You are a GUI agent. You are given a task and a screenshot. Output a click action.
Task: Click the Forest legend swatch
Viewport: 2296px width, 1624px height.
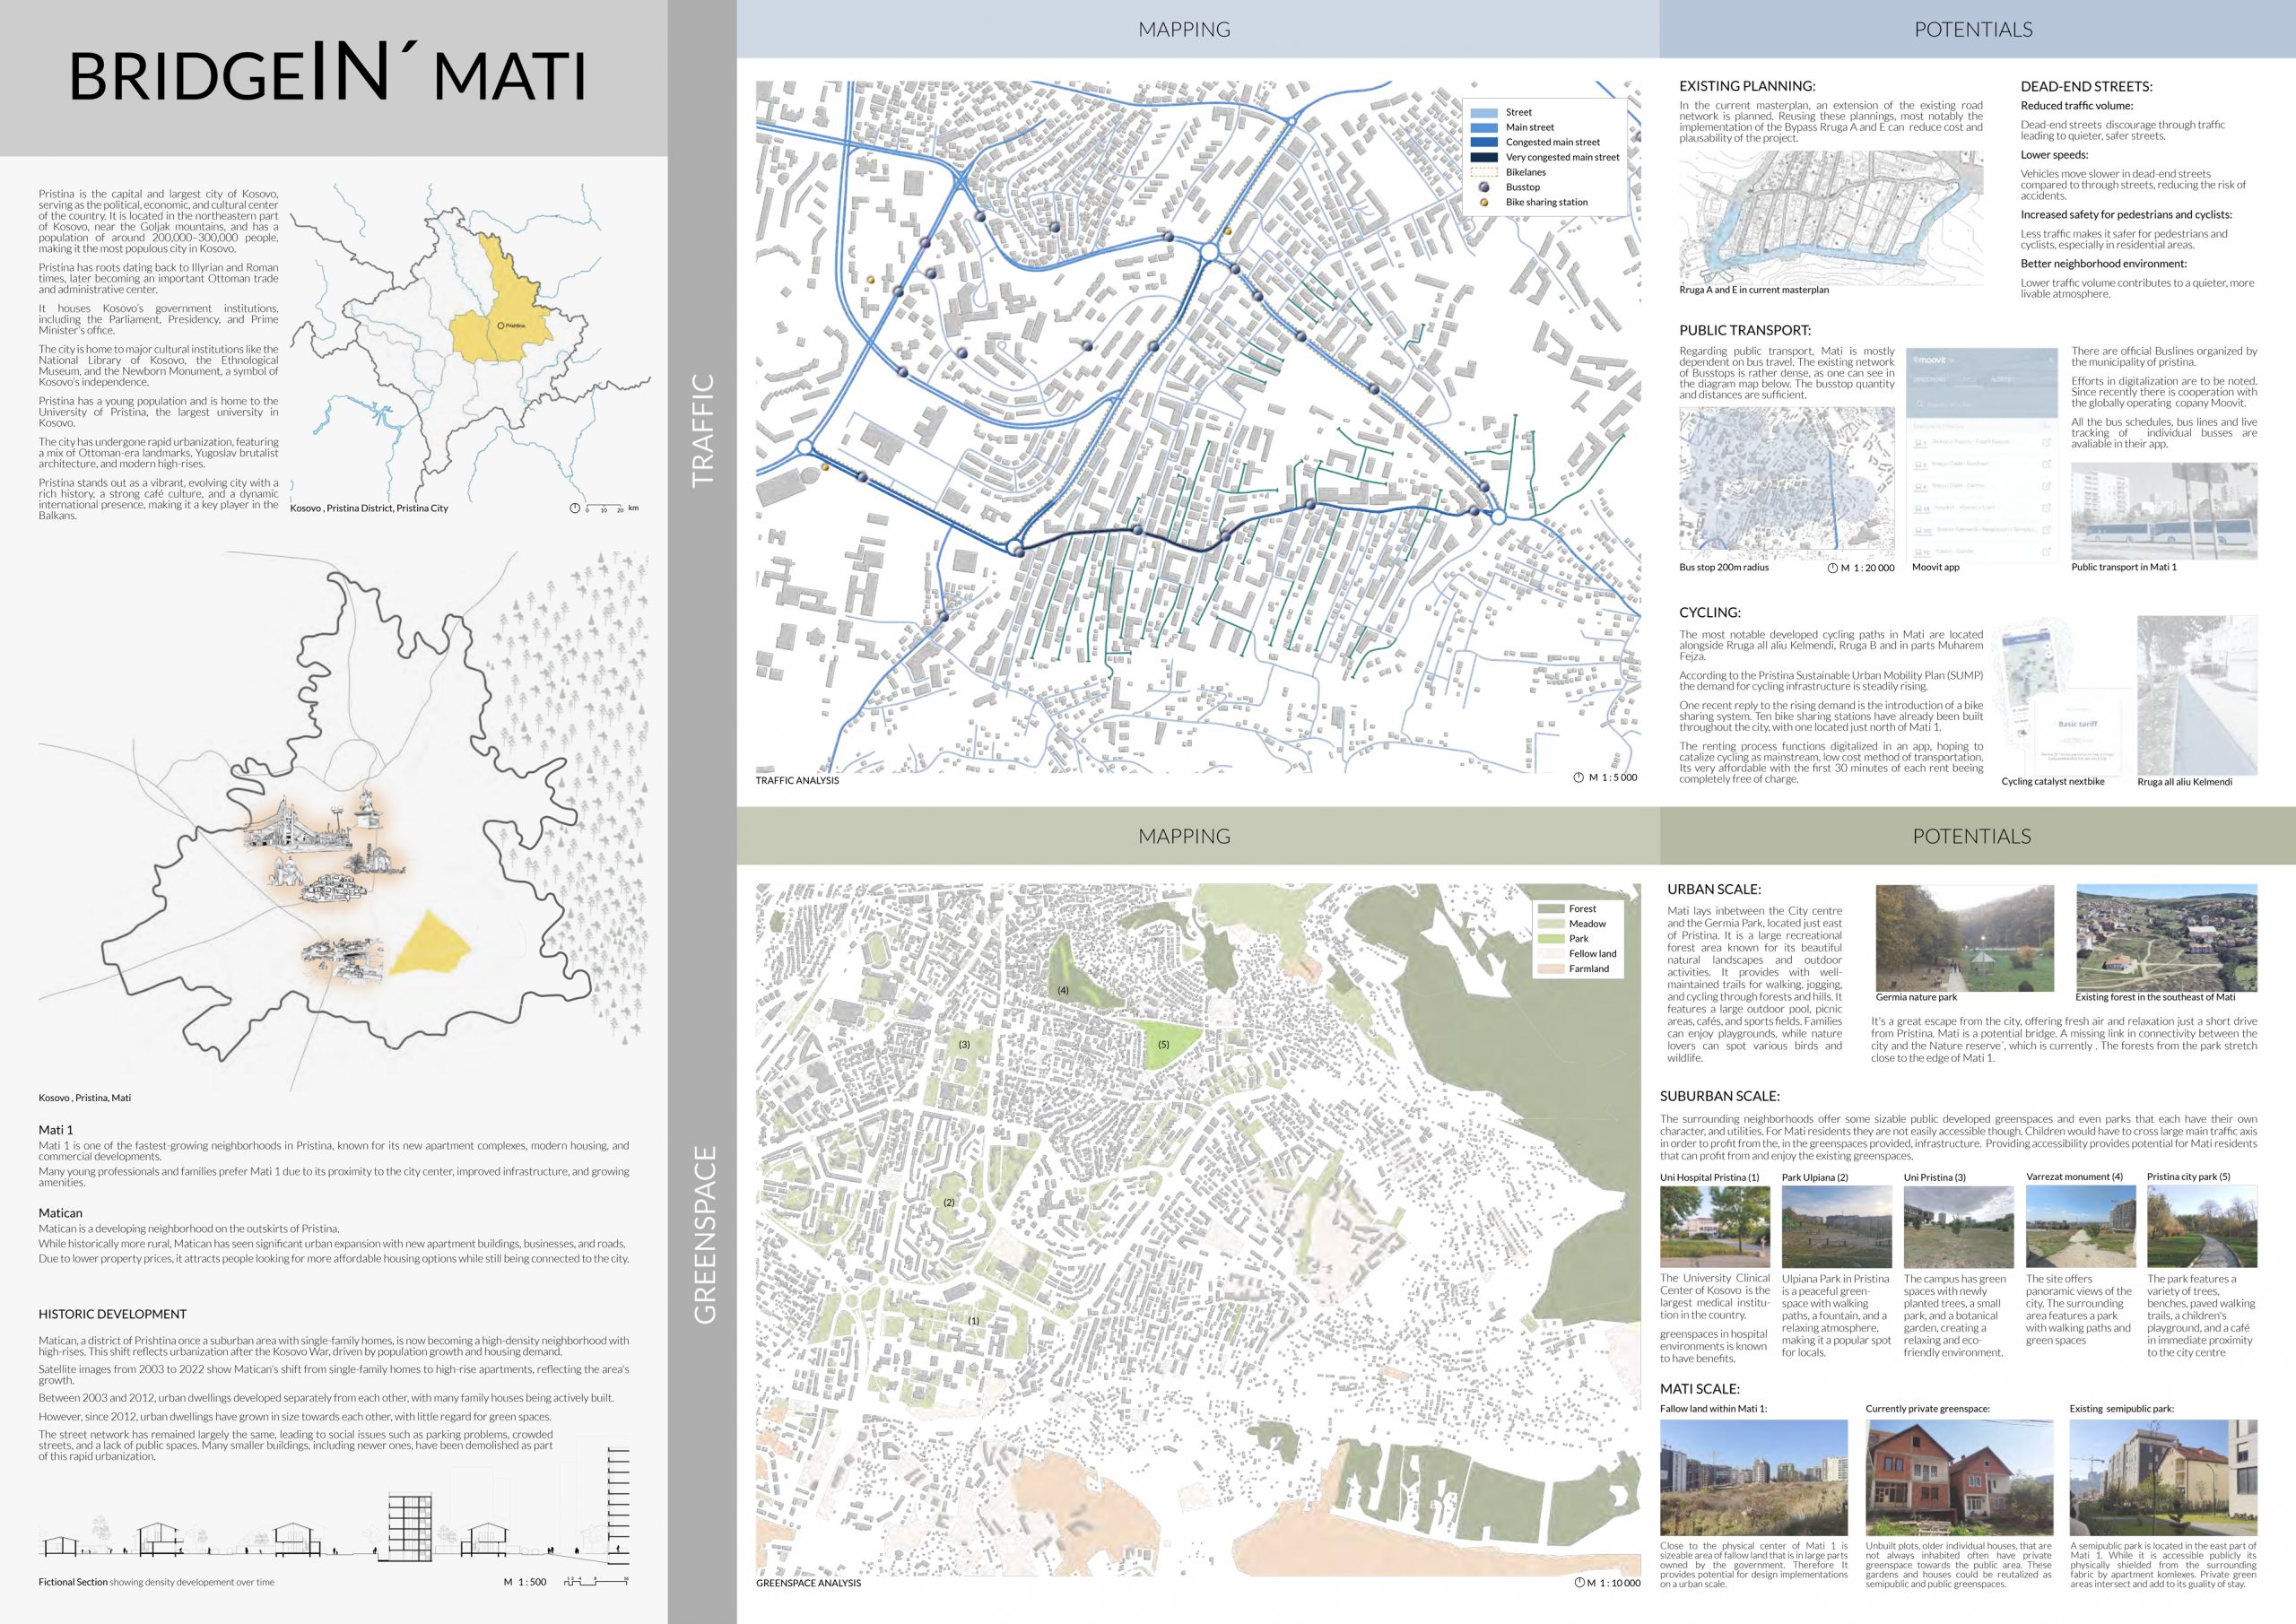(x=1551, y=909)
